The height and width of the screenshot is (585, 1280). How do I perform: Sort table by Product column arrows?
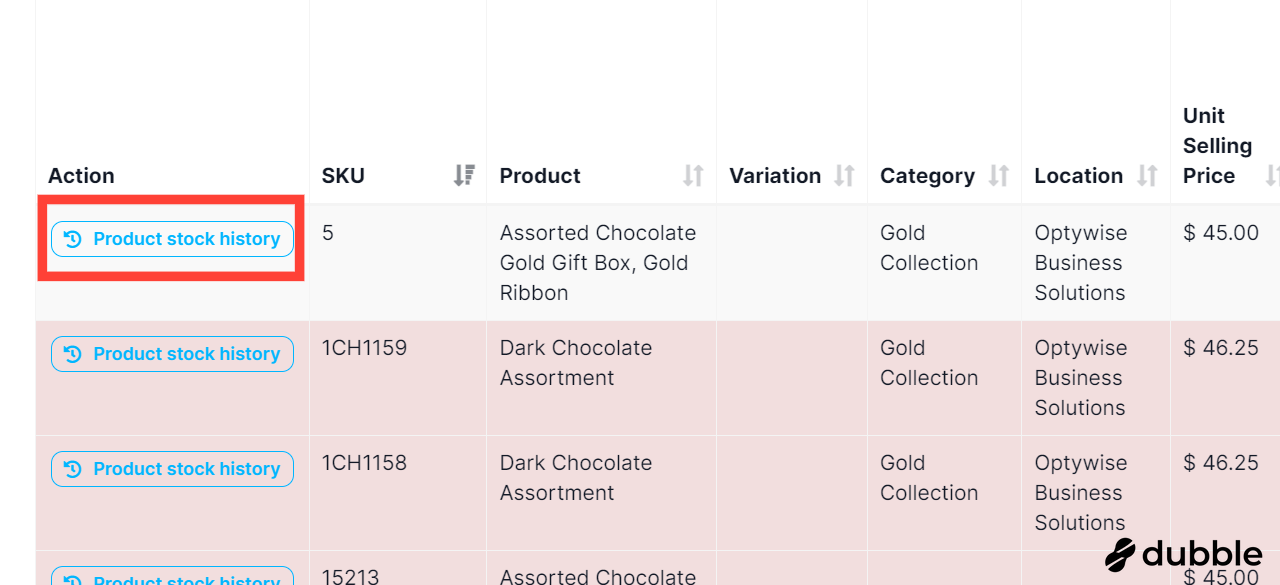[693, 176]
